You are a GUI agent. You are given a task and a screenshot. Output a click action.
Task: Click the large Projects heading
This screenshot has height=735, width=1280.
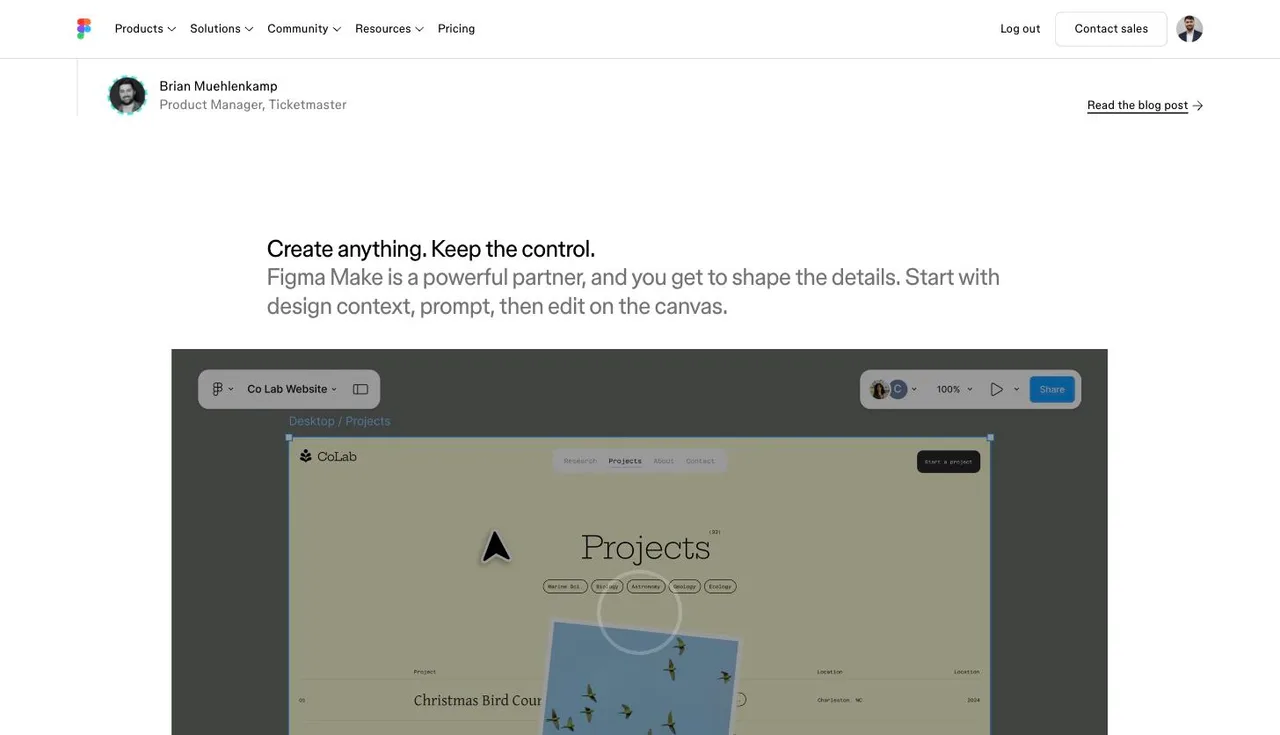pos(645,548)
